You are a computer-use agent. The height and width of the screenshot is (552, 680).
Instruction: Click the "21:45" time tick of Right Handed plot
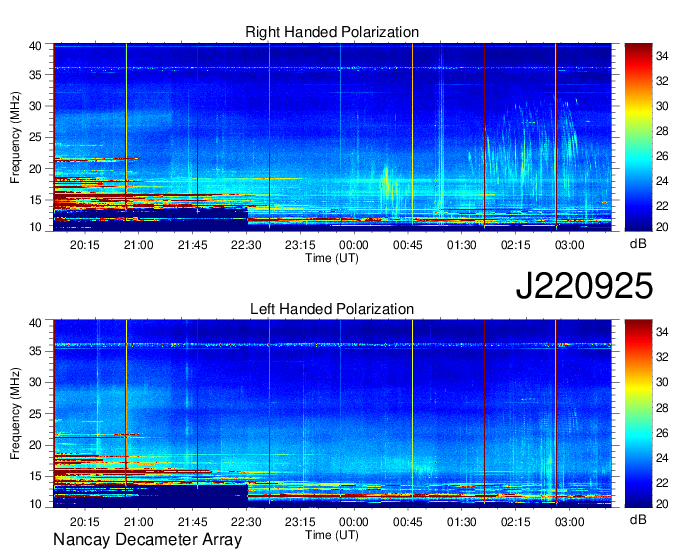click(x=193, y=245)
